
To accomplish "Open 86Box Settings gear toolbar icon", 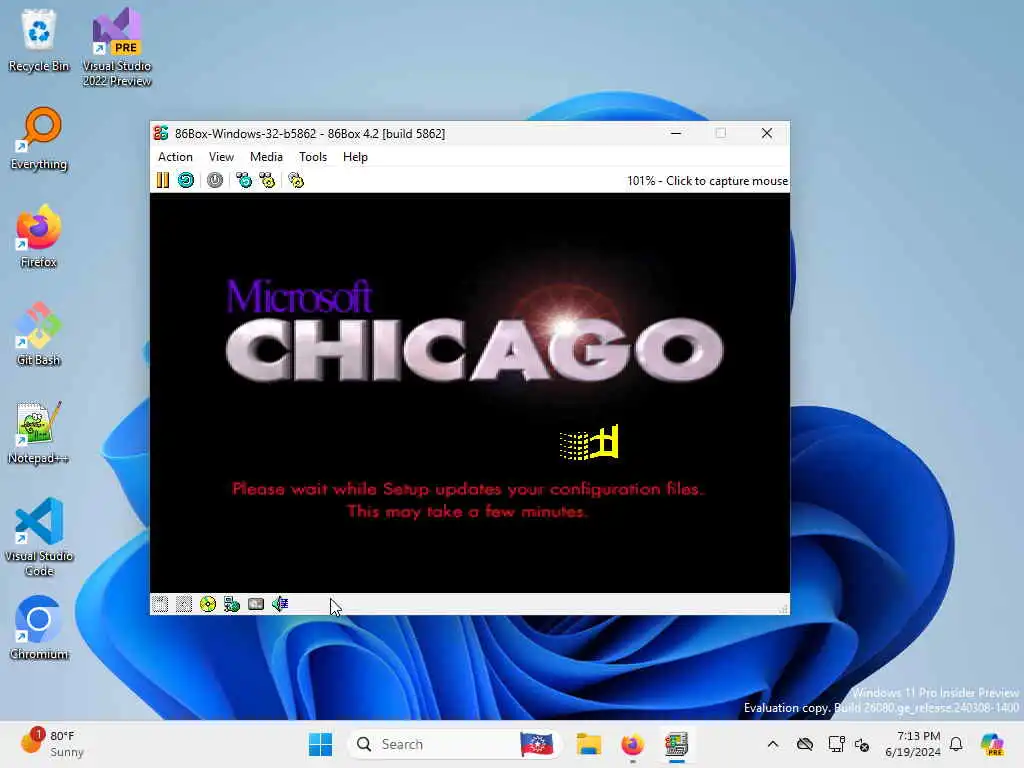I will point(296,180).
